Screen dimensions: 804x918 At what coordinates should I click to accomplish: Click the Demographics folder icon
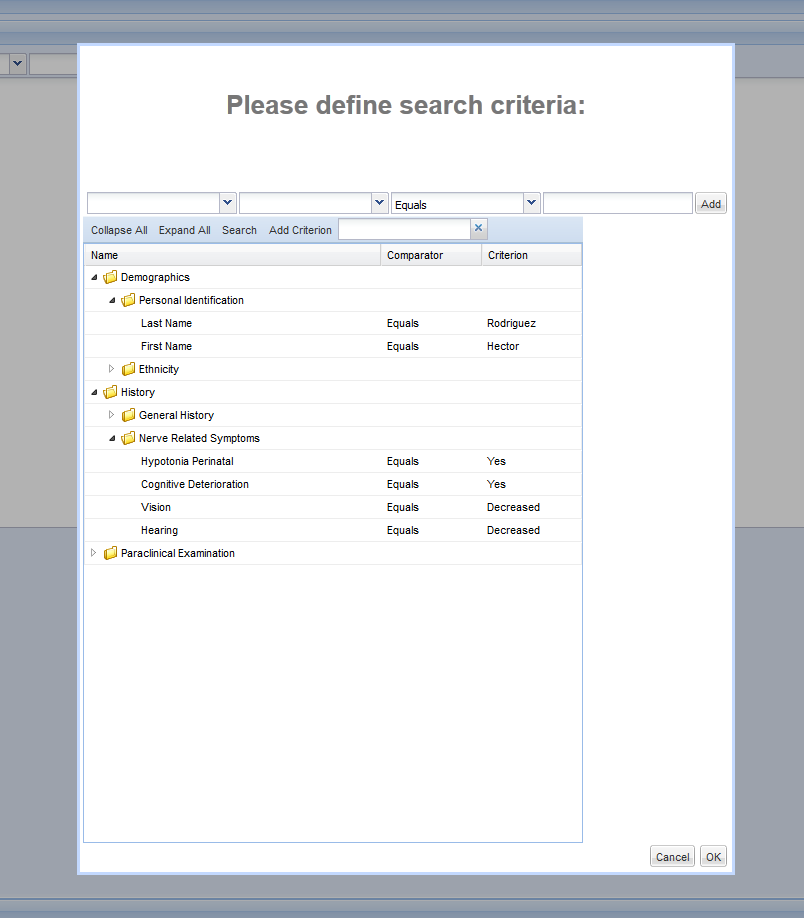point(110,277)
